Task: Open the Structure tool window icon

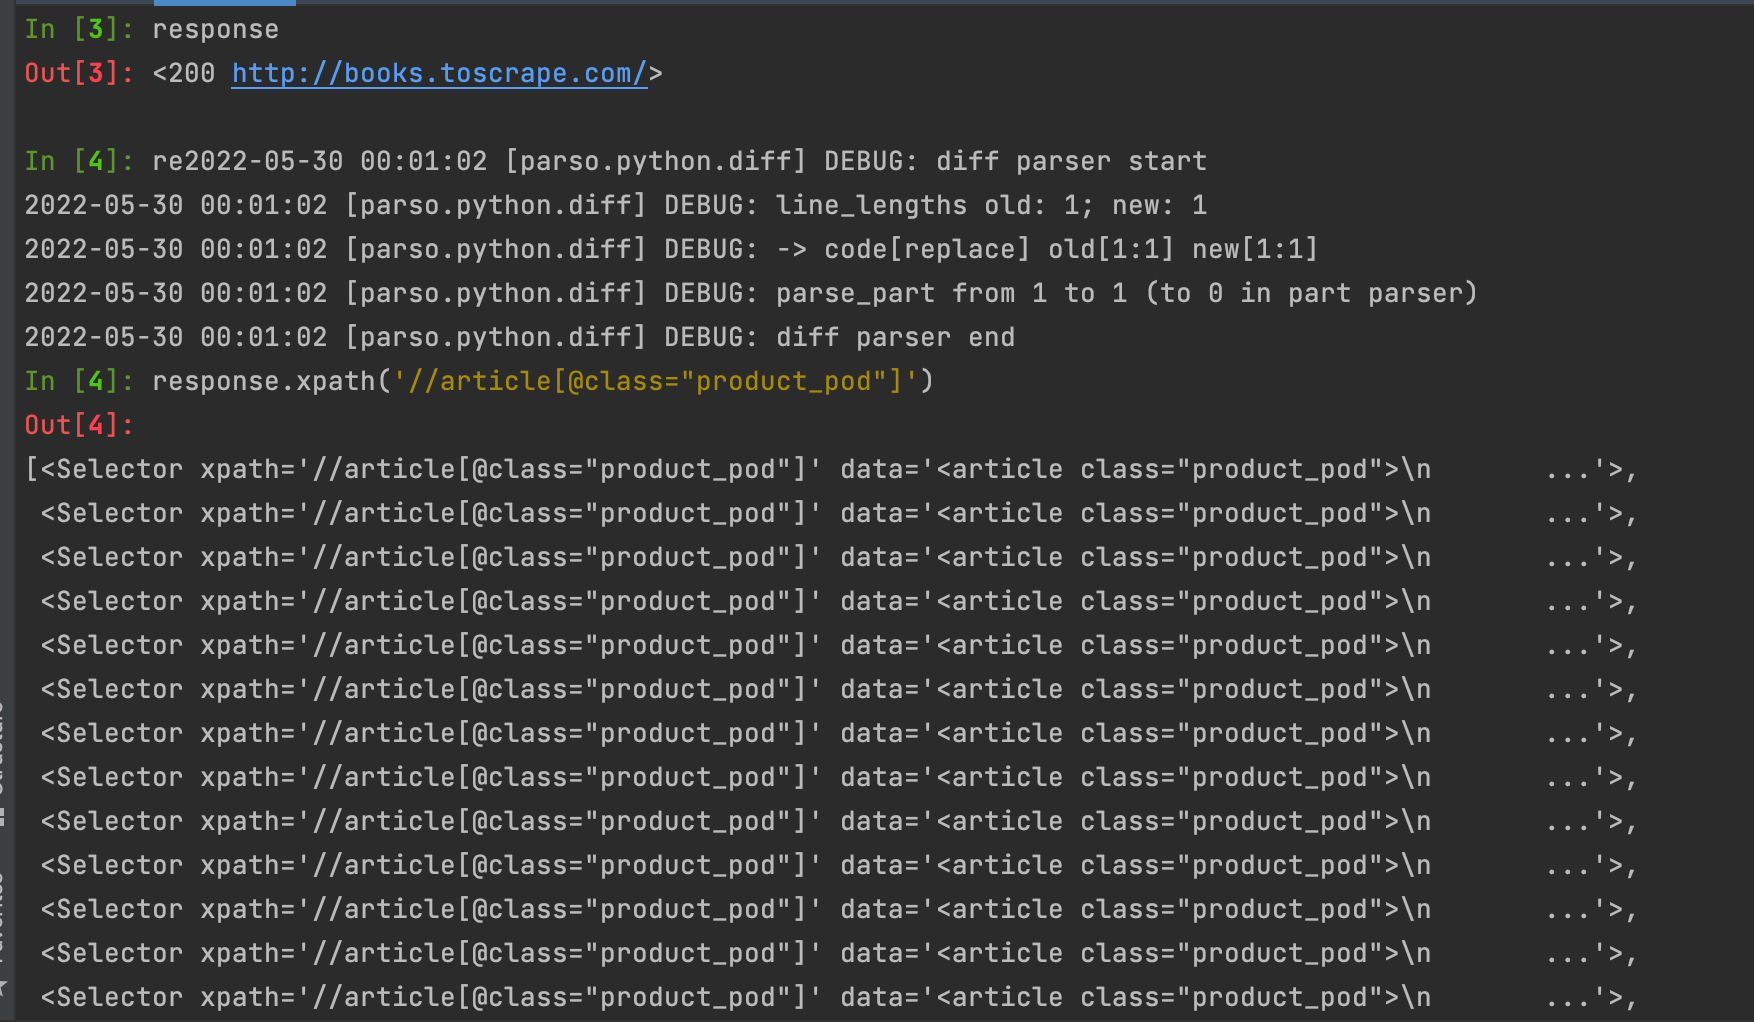Action: tap(3, 816)
